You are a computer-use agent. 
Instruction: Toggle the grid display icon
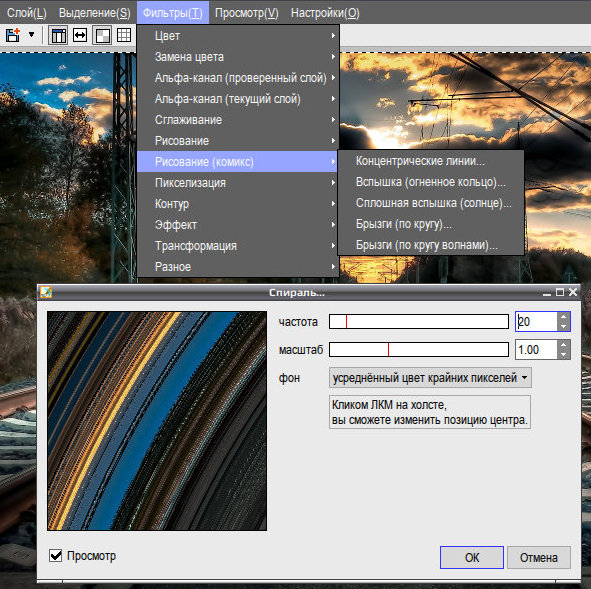pos(124,35)
